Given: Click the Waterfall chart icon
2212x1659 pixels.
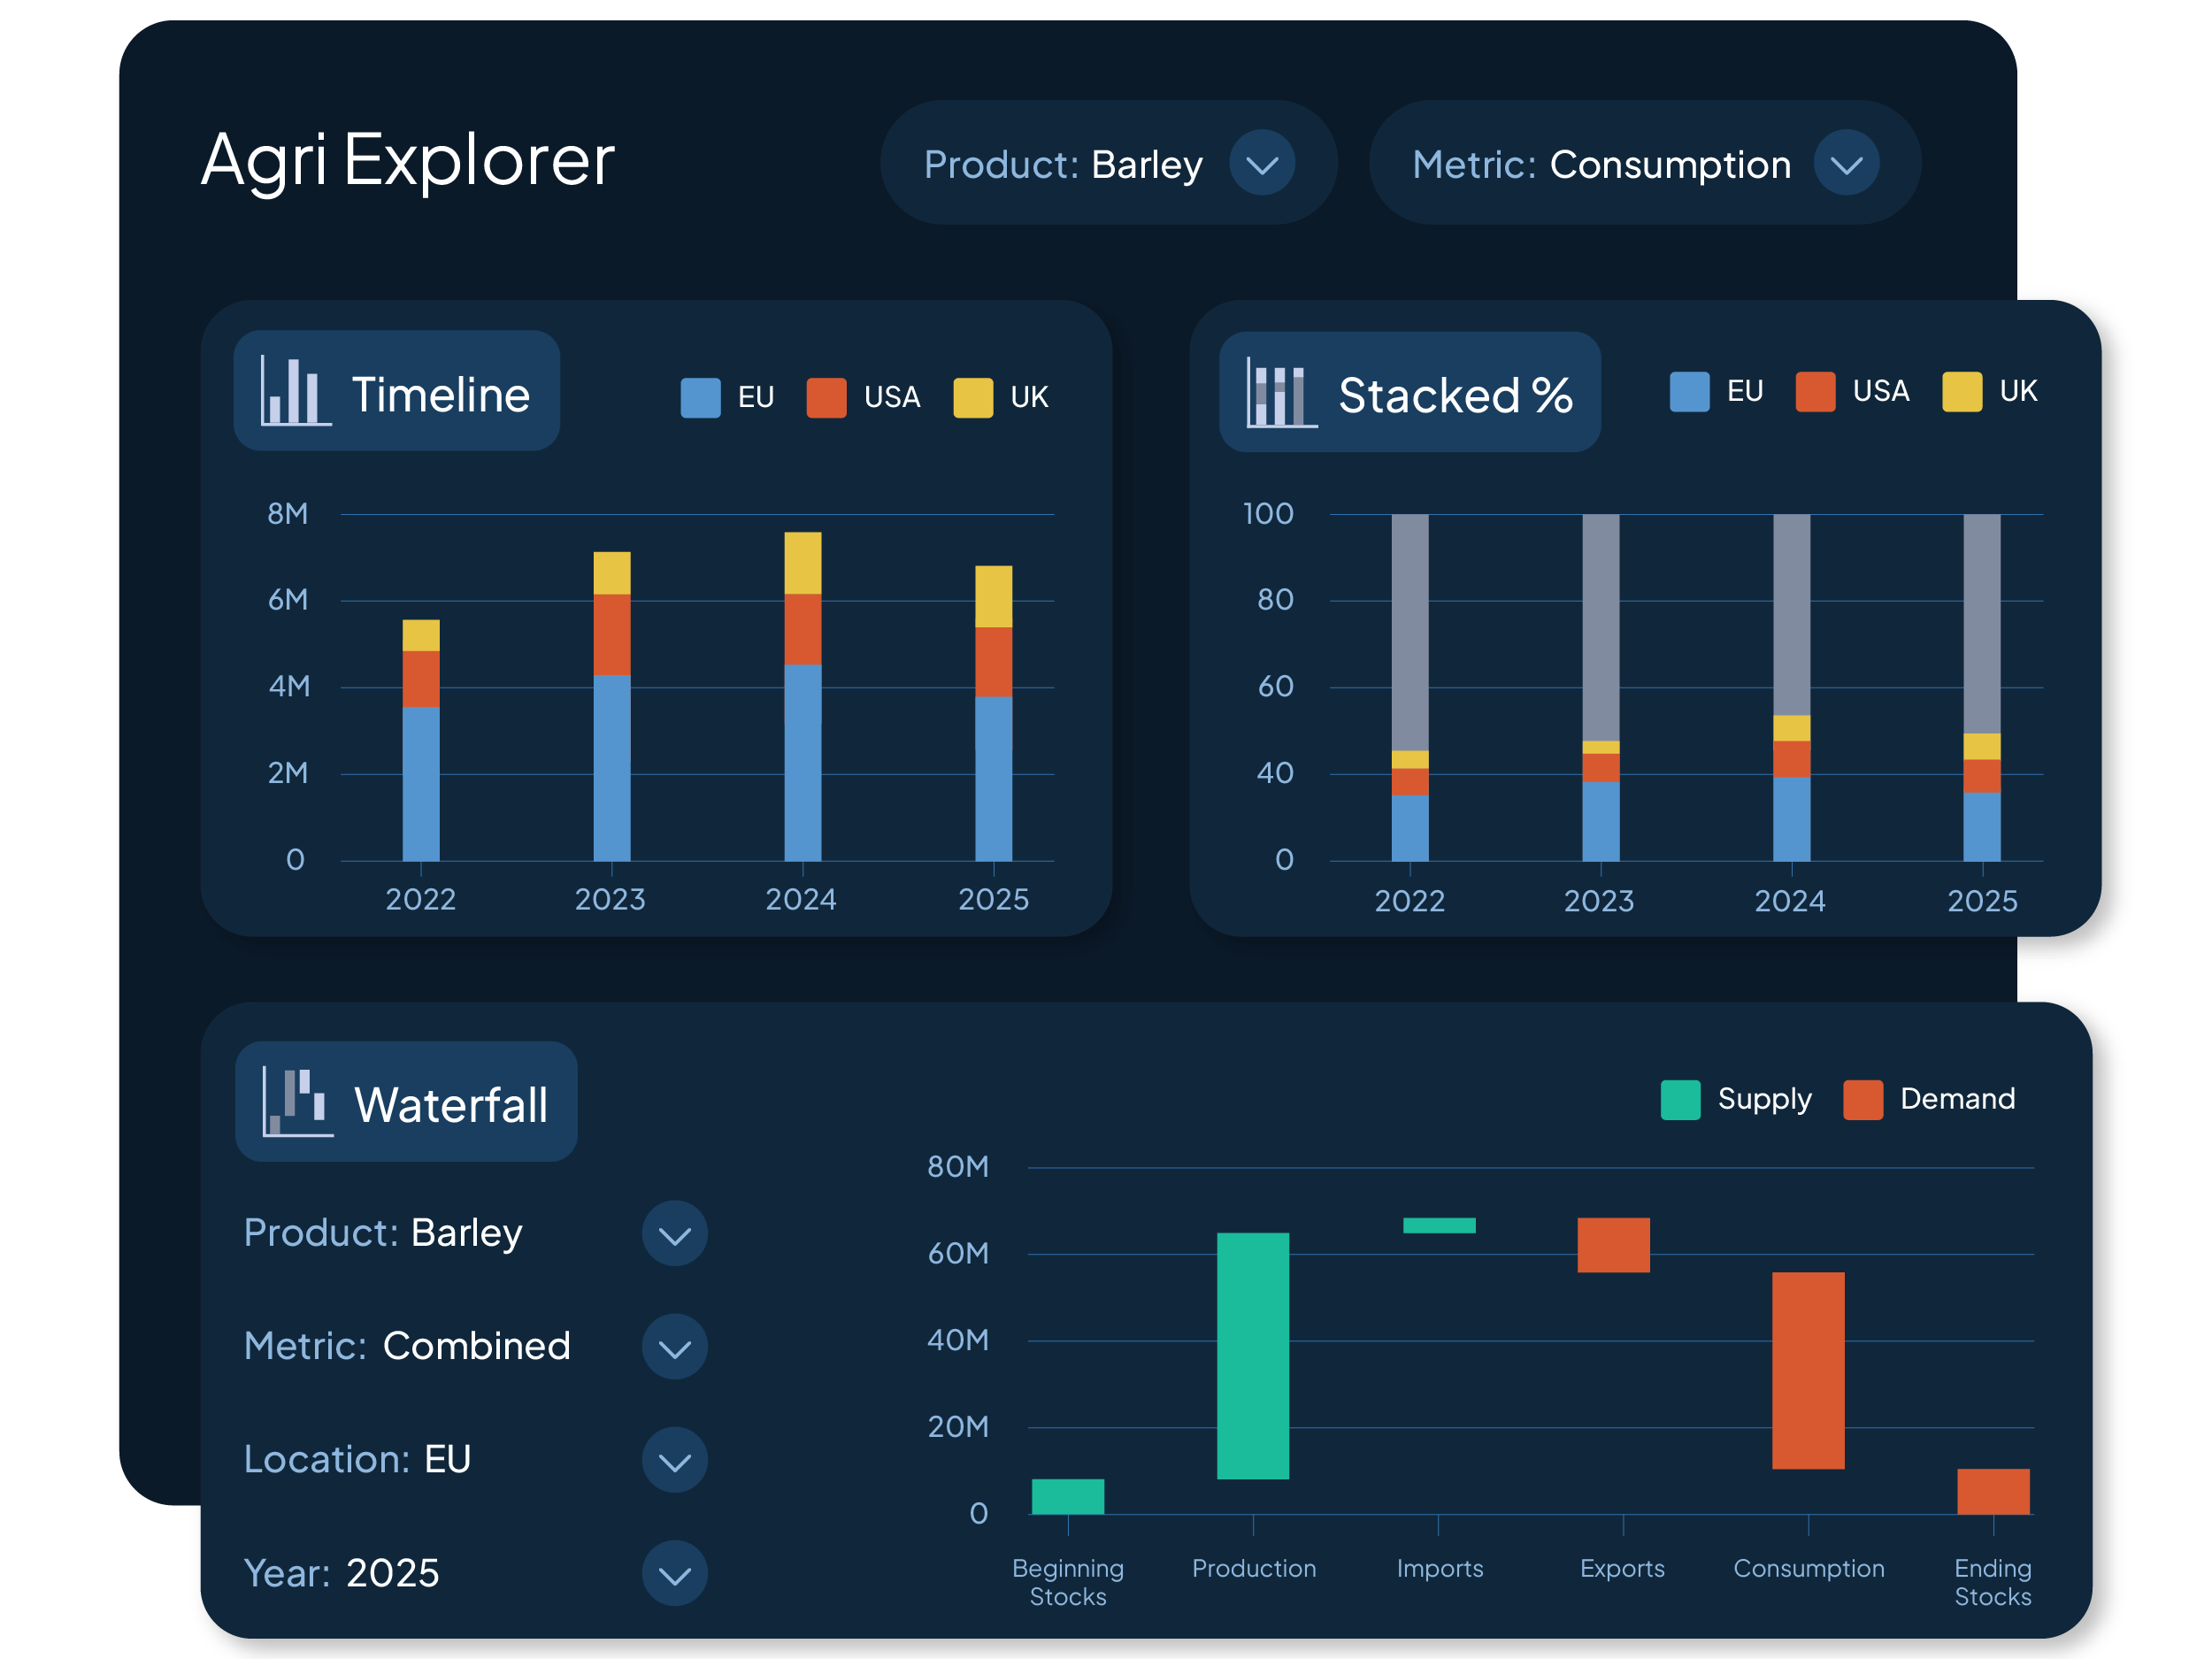Looking at the screenshot, I should [297, 1102].
